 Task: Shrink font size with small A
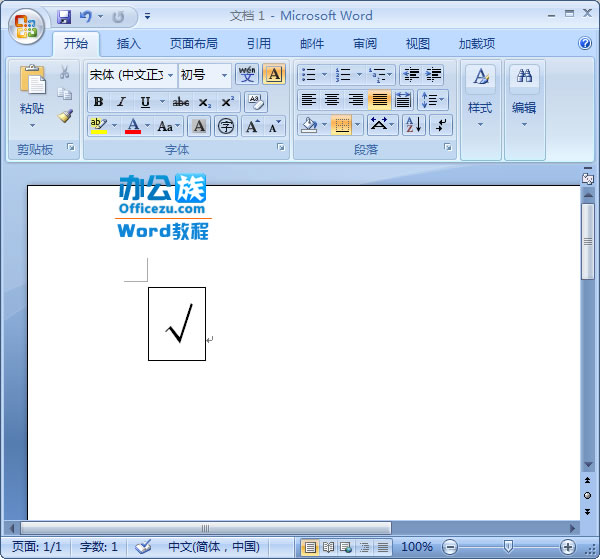275,126
